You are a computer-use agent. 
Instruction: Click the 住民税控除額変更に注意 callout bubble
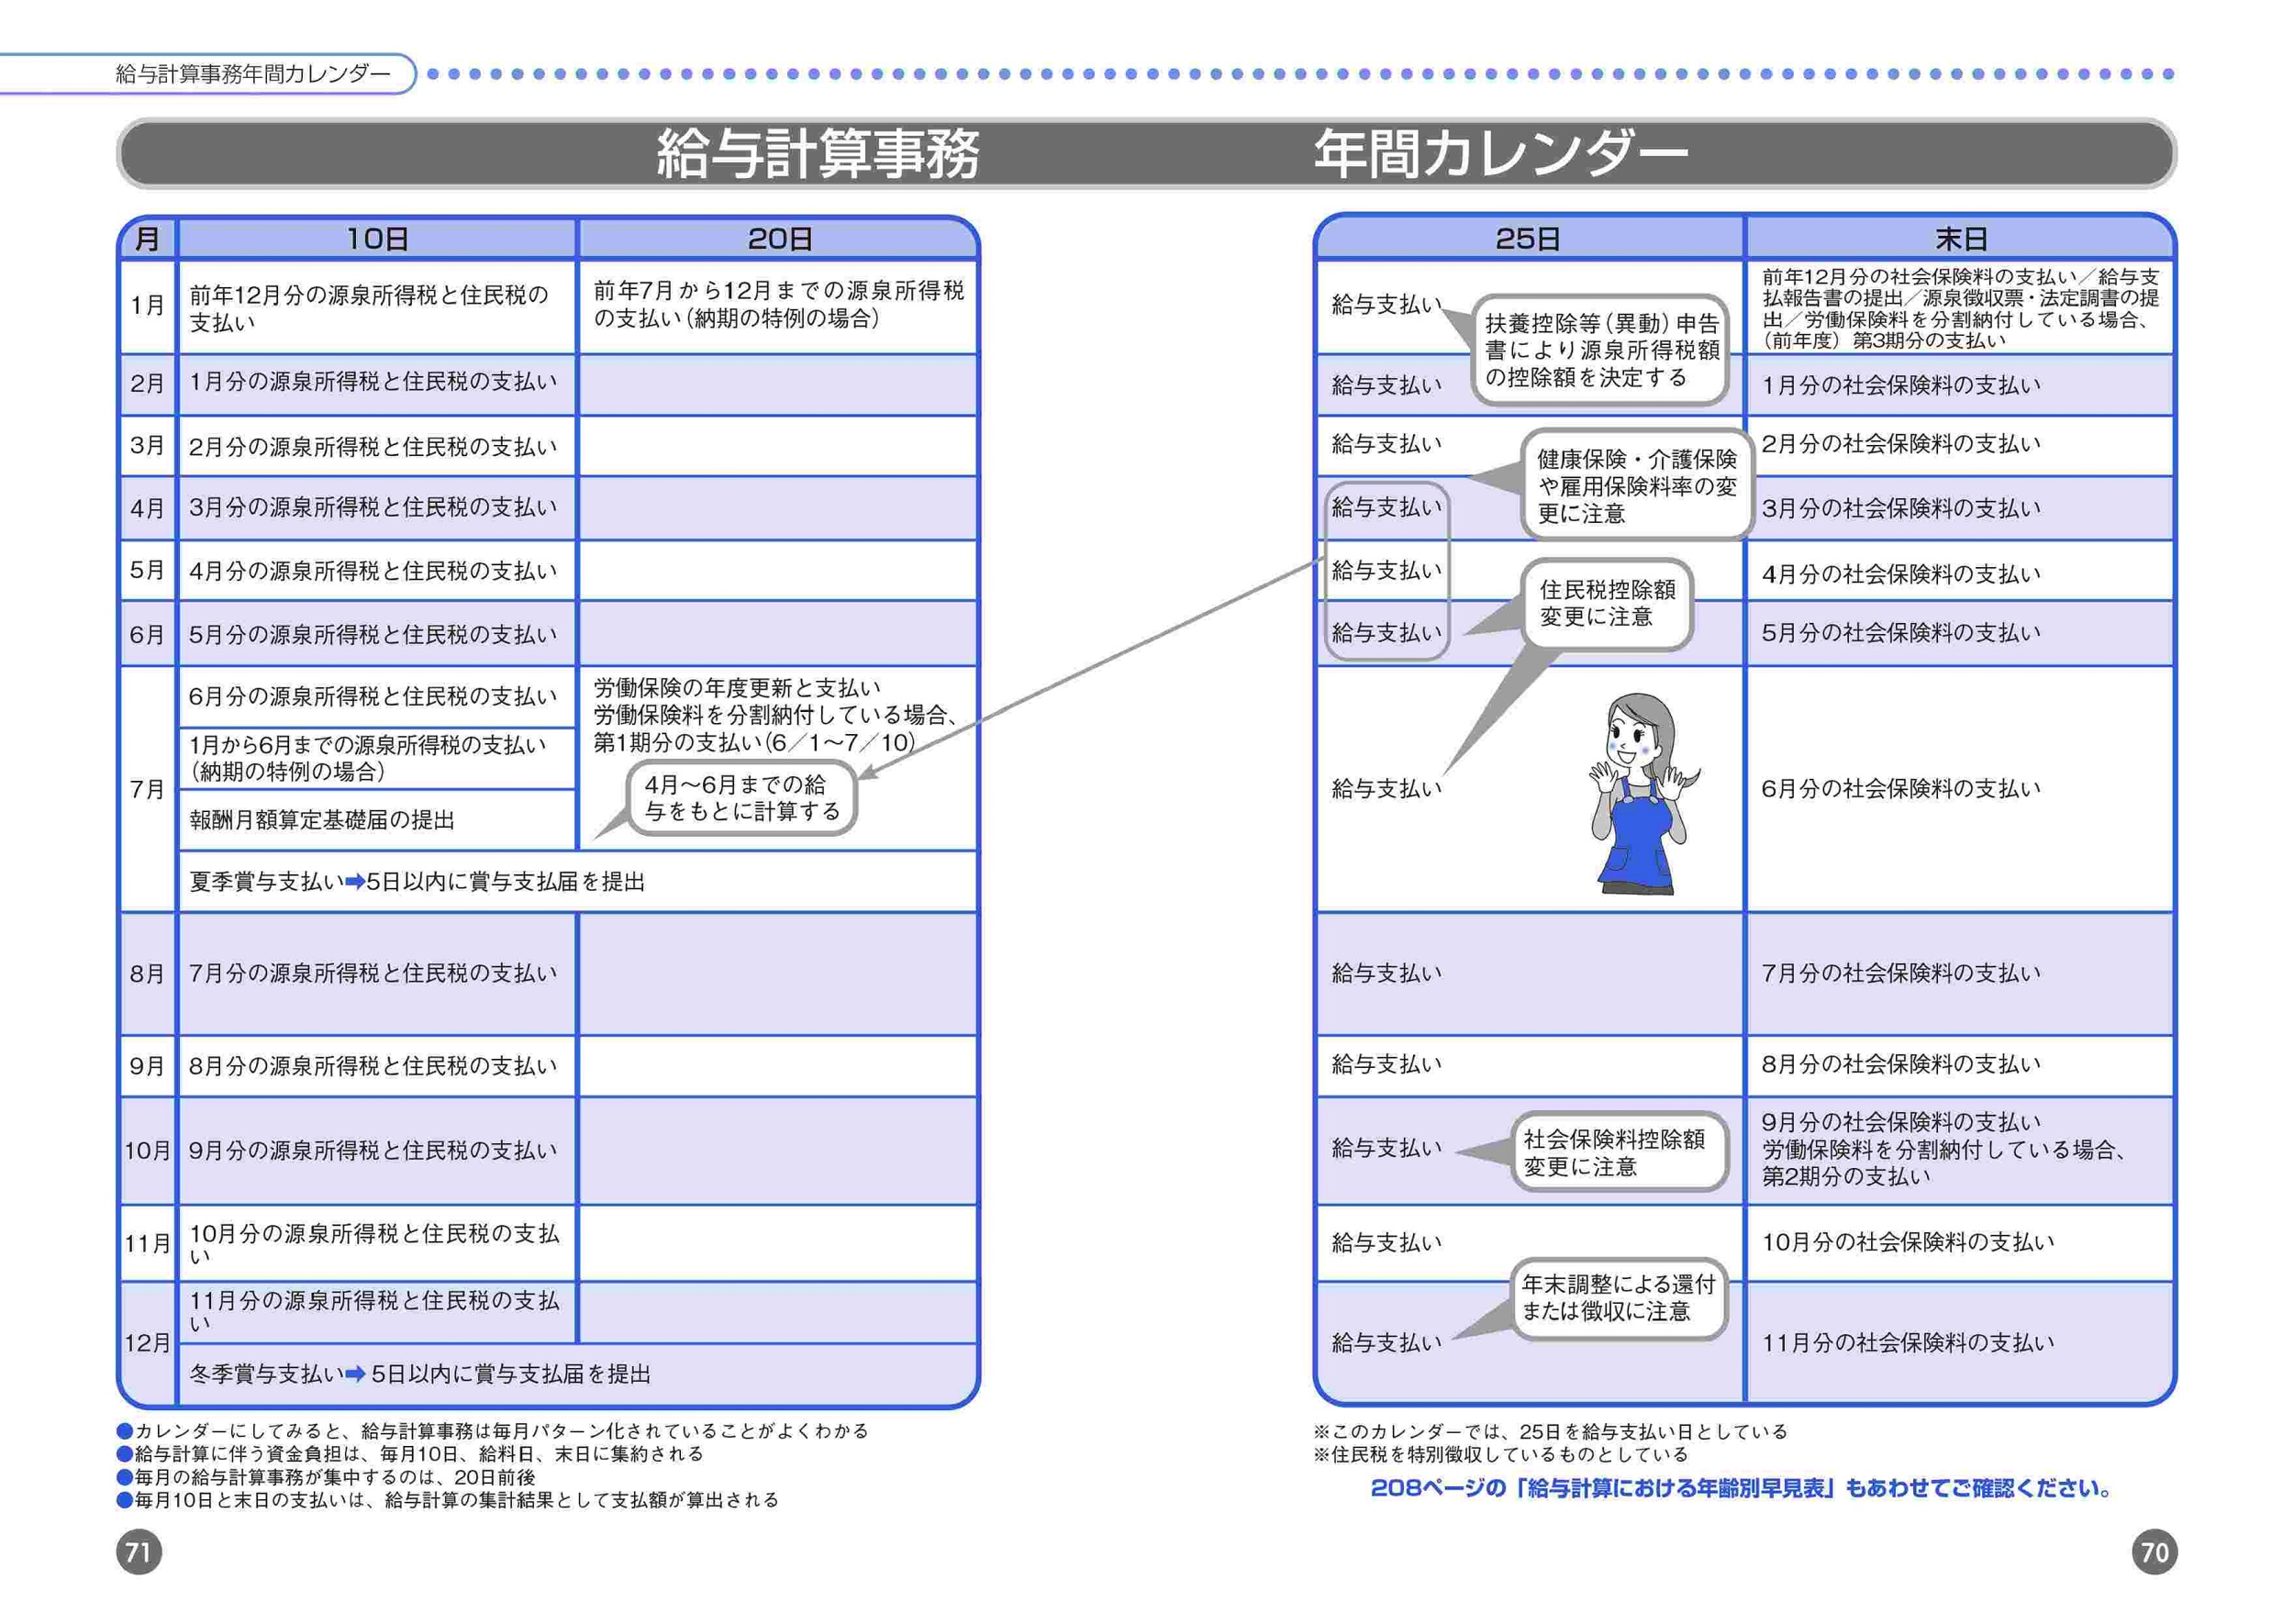pos(1606,603)
